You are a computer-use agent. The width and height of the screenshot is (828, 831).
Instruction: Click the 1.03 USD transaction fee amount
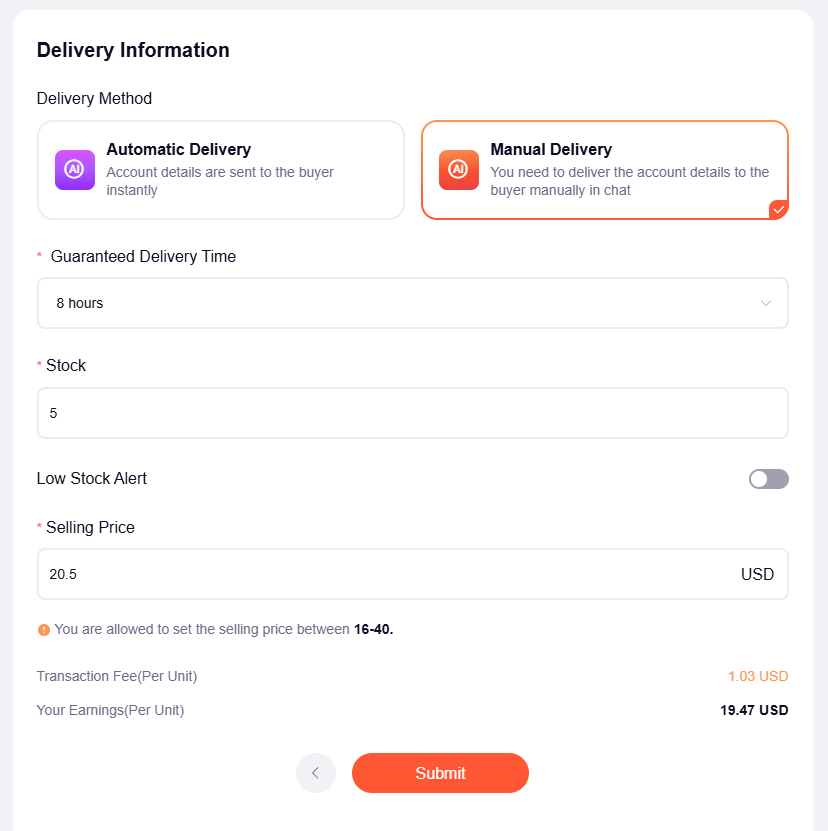click(758, 676)
